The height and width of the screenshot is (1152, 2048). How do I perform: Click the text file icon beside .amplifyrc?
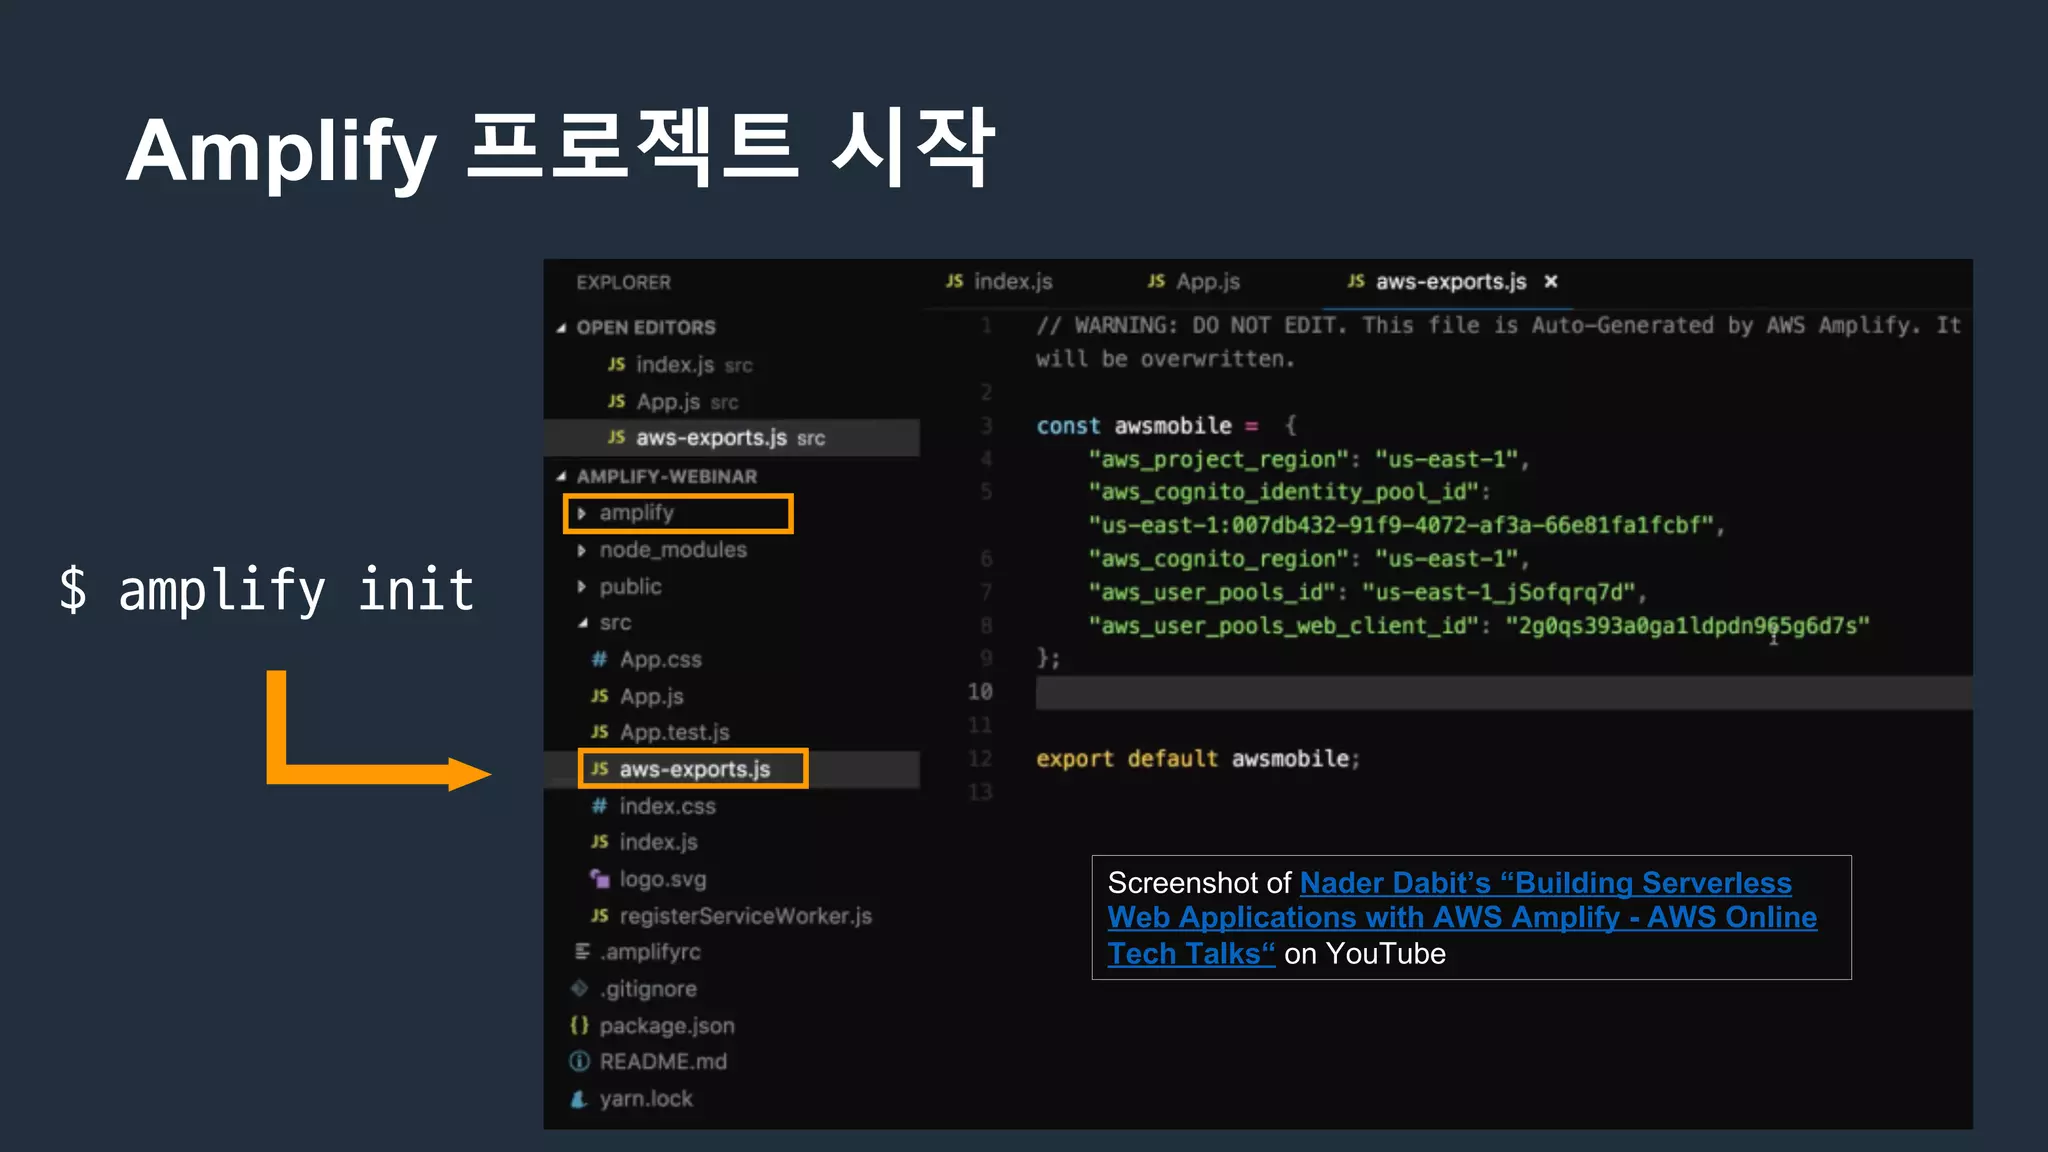click(582, 952)
